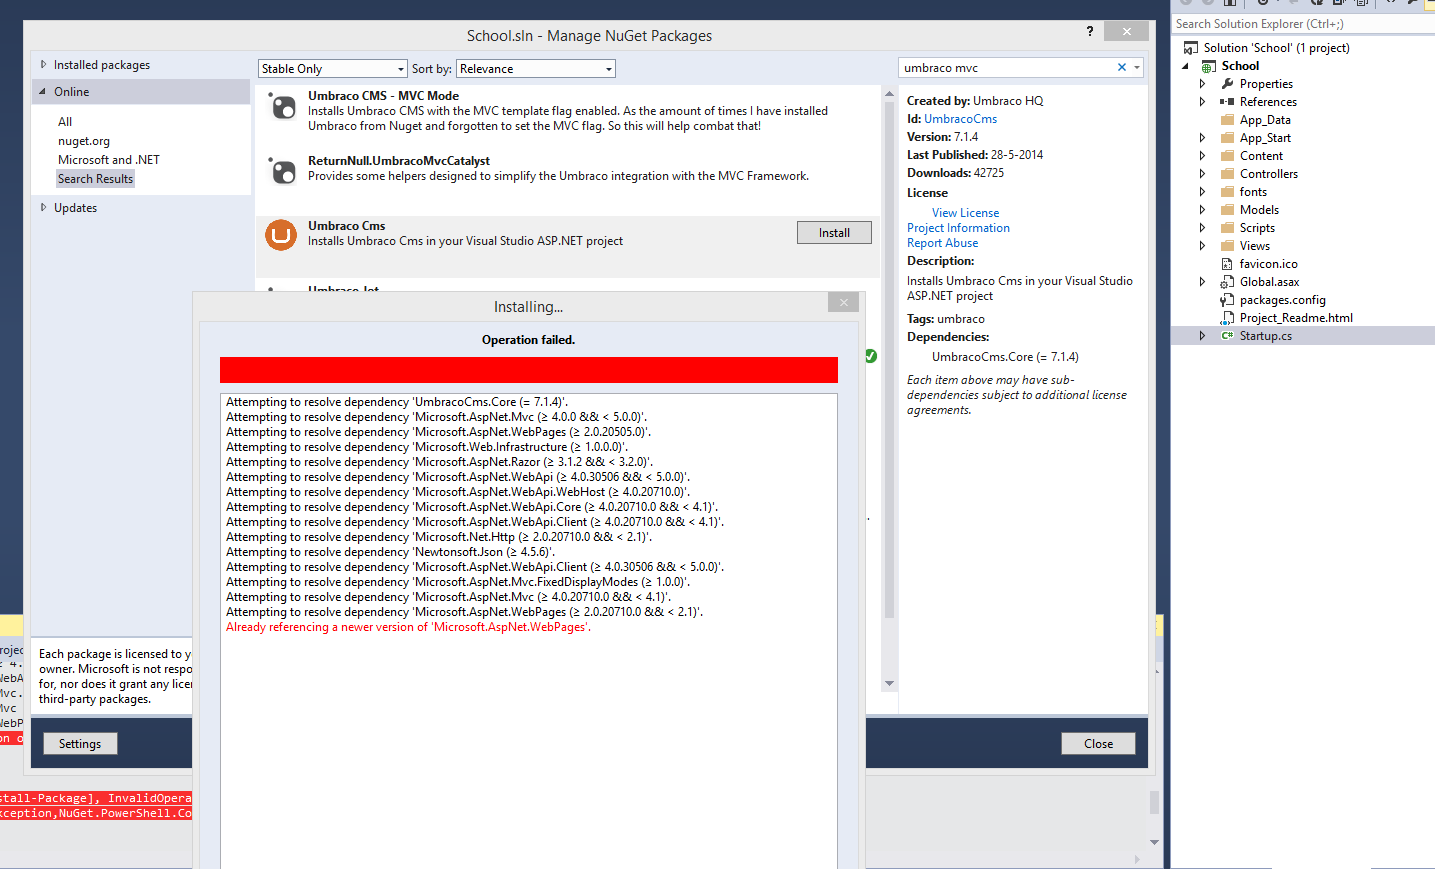The image size is (1435, 874).
Task: Click the Umbraco Cms orange package icon
Action: (x=281, y=235)
